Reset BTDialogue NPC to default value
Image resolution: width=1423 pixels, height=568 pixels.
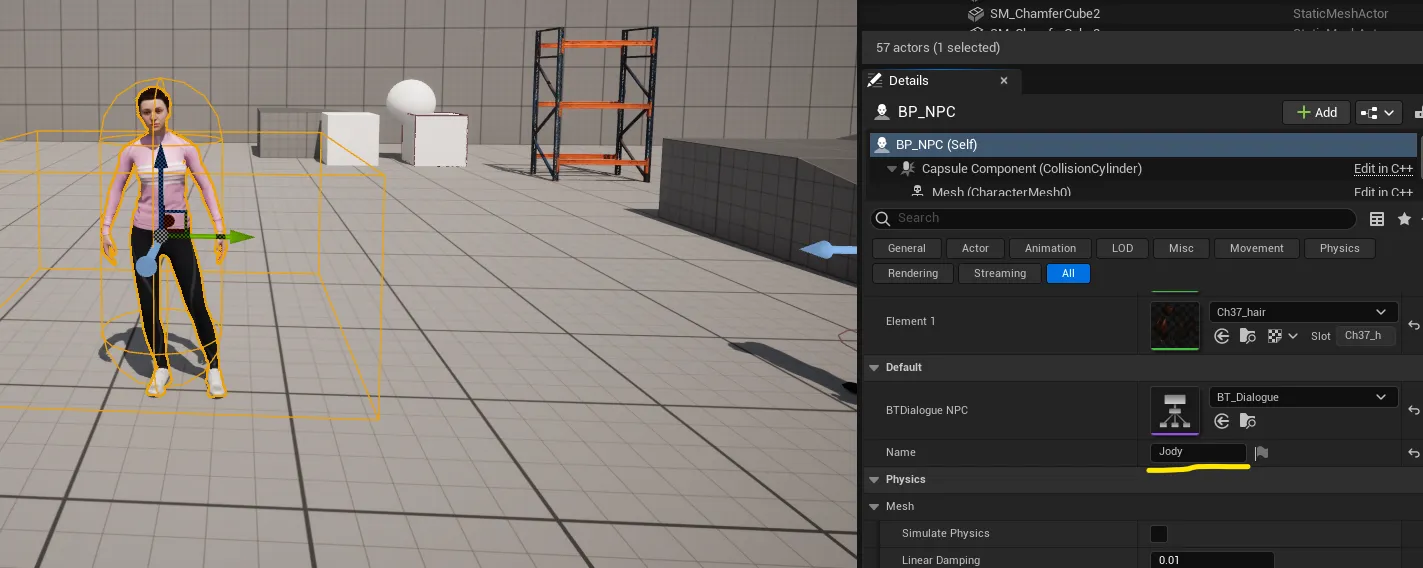point(1414,410)
